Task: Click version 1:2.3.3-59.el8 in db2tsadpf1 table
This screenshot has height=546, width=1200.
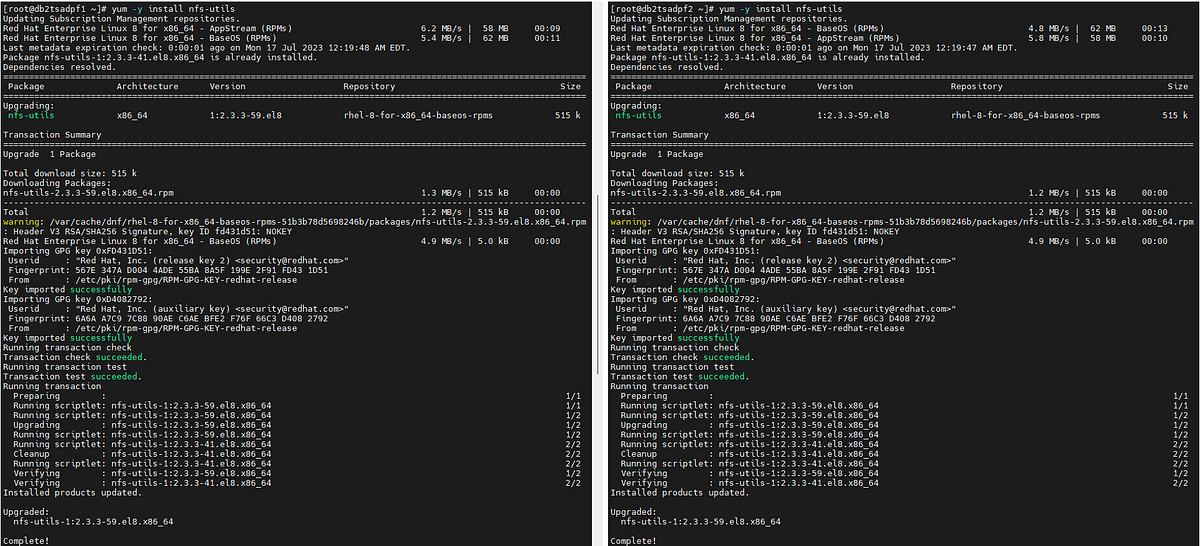Action: tap(245, 116)
